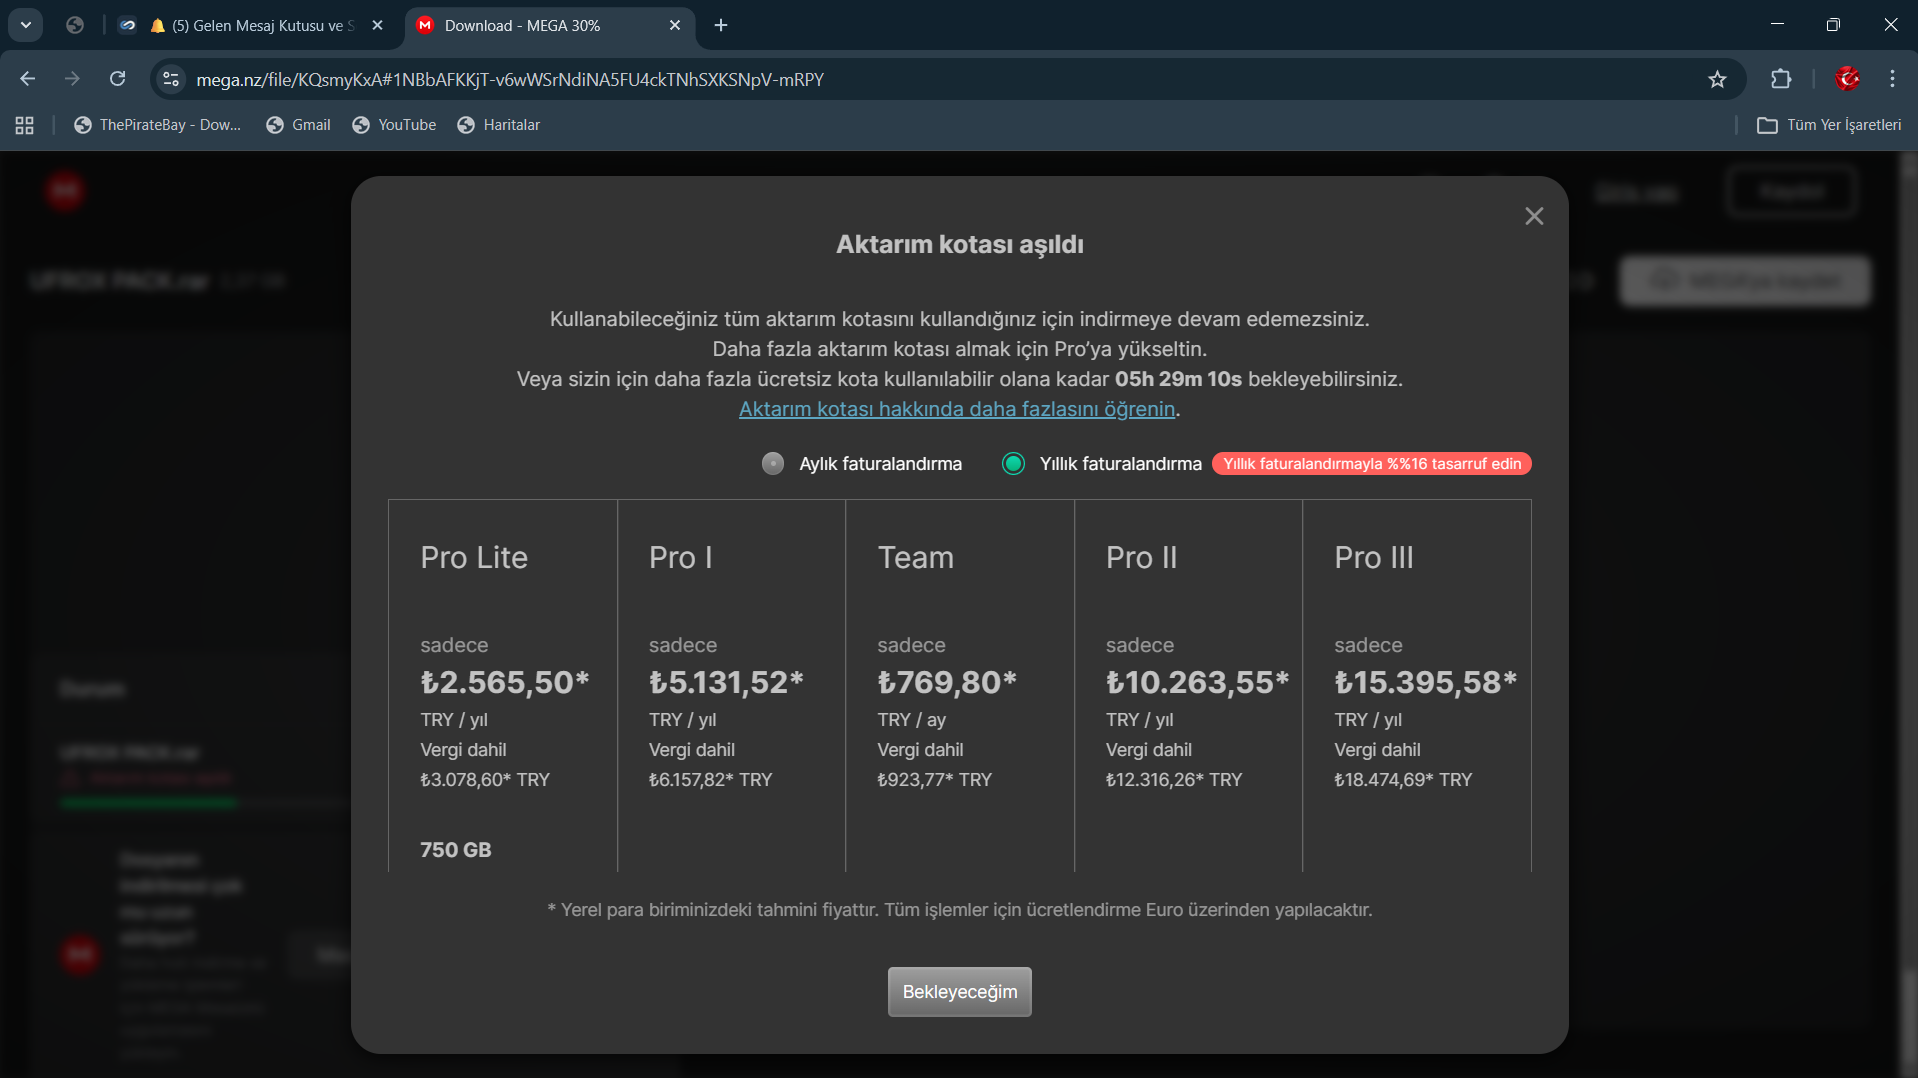The height and width of the screenshot is (1078, 1918).
Task: Go forward in browser history
Action: point(72,79)
